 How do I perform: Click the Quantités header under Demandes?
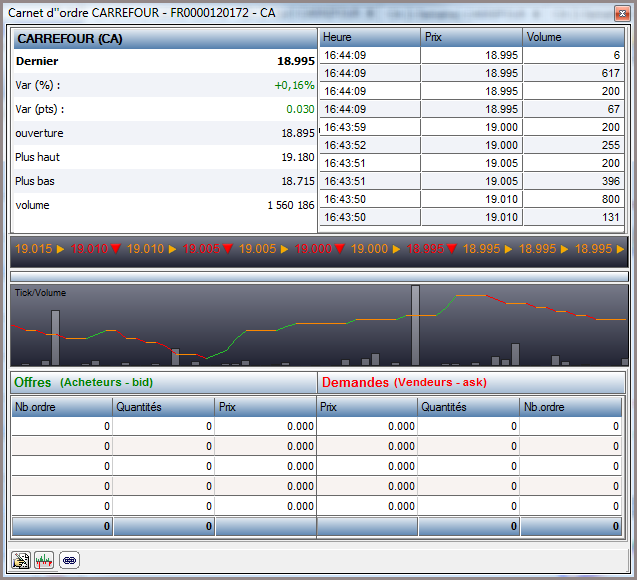[468, 407]
